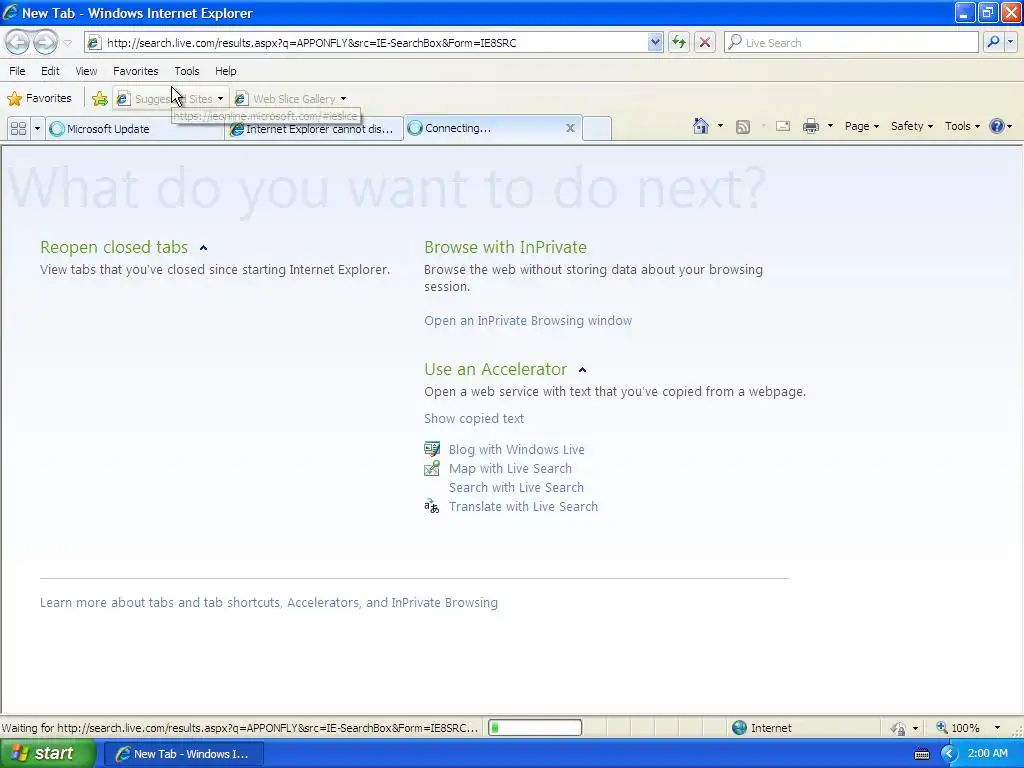Open the Page command menu
This screenshot has height=768, width=1024.
[x=861, y=126]
